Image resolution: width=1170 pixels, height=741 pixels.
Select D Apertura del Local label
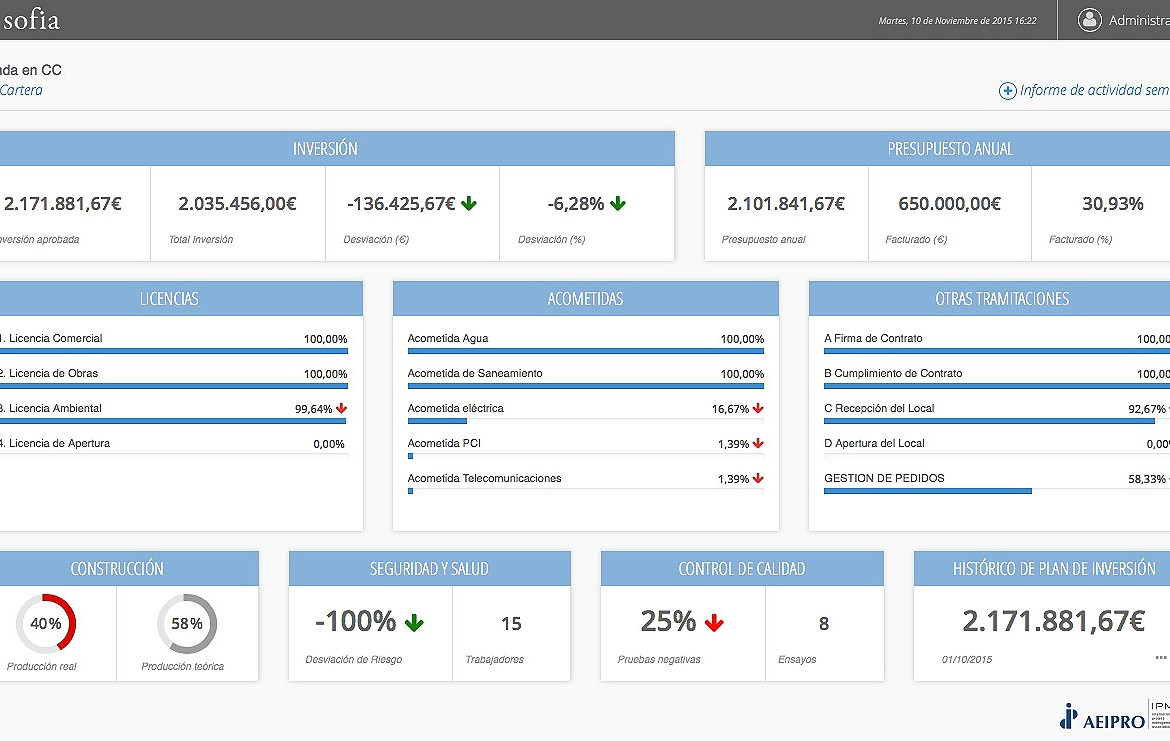[874, 443]
